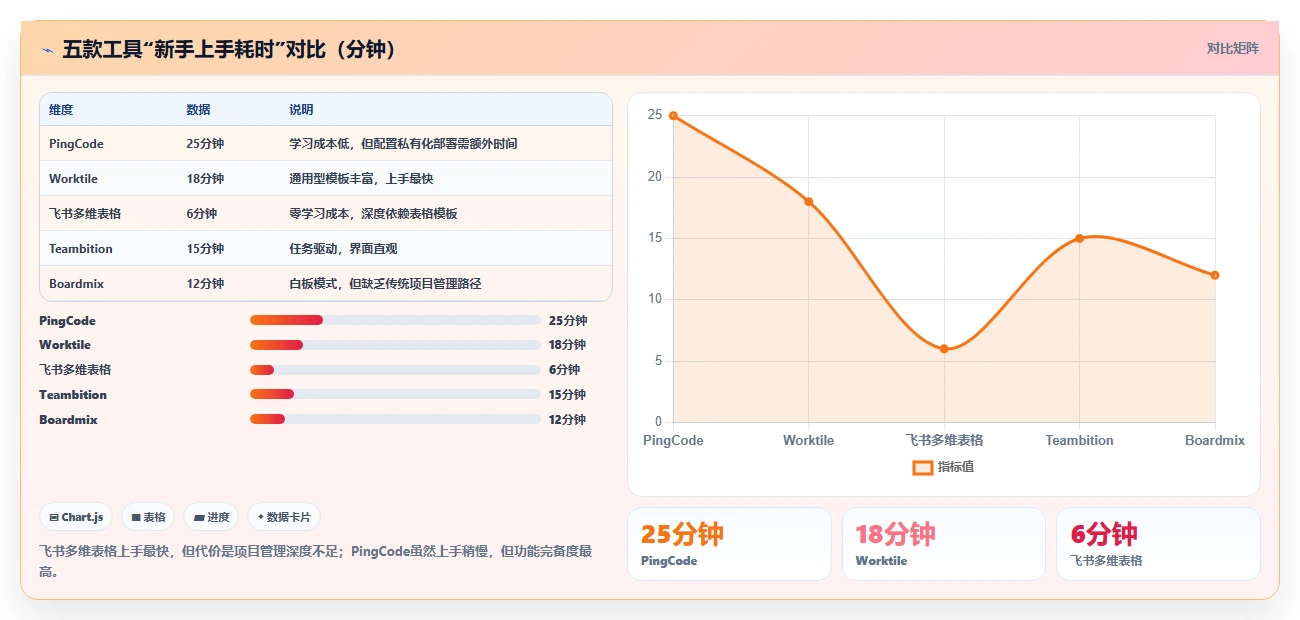Select the Boardmix table row name
Image resolution: width=1300 pixels, height=620 pixels.
(76, 284)
